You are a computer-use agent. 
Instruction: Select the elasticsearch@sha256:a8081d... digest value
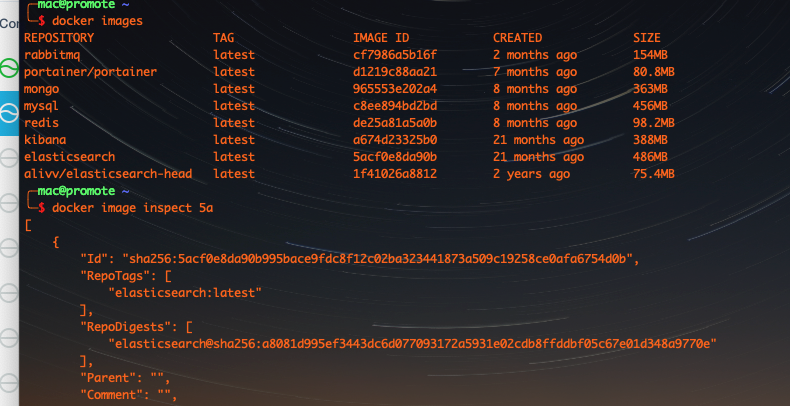pyautogui.click(x=413, y=344)
